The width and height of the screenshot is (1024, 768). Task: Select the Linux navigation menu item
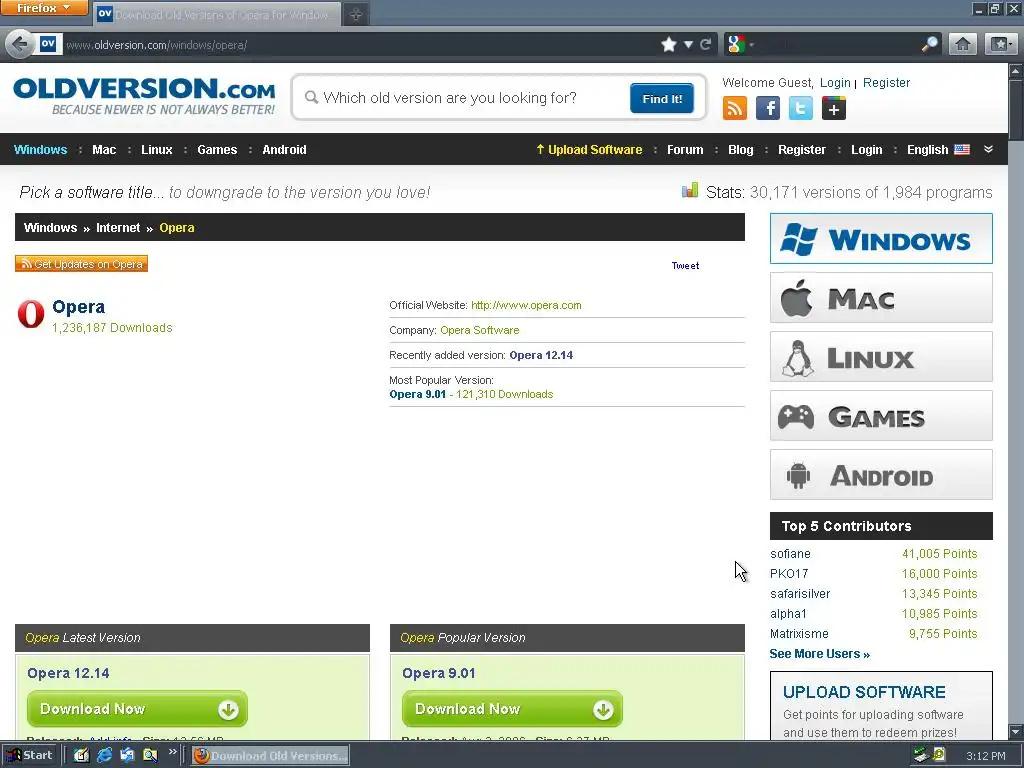[x=157, y=150]
